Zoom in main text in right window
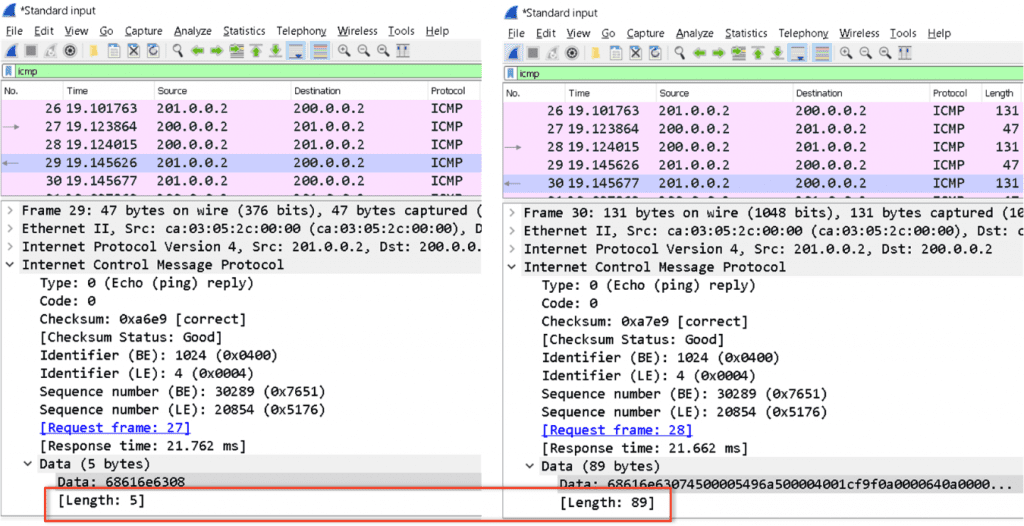 (x=845, y=53)
